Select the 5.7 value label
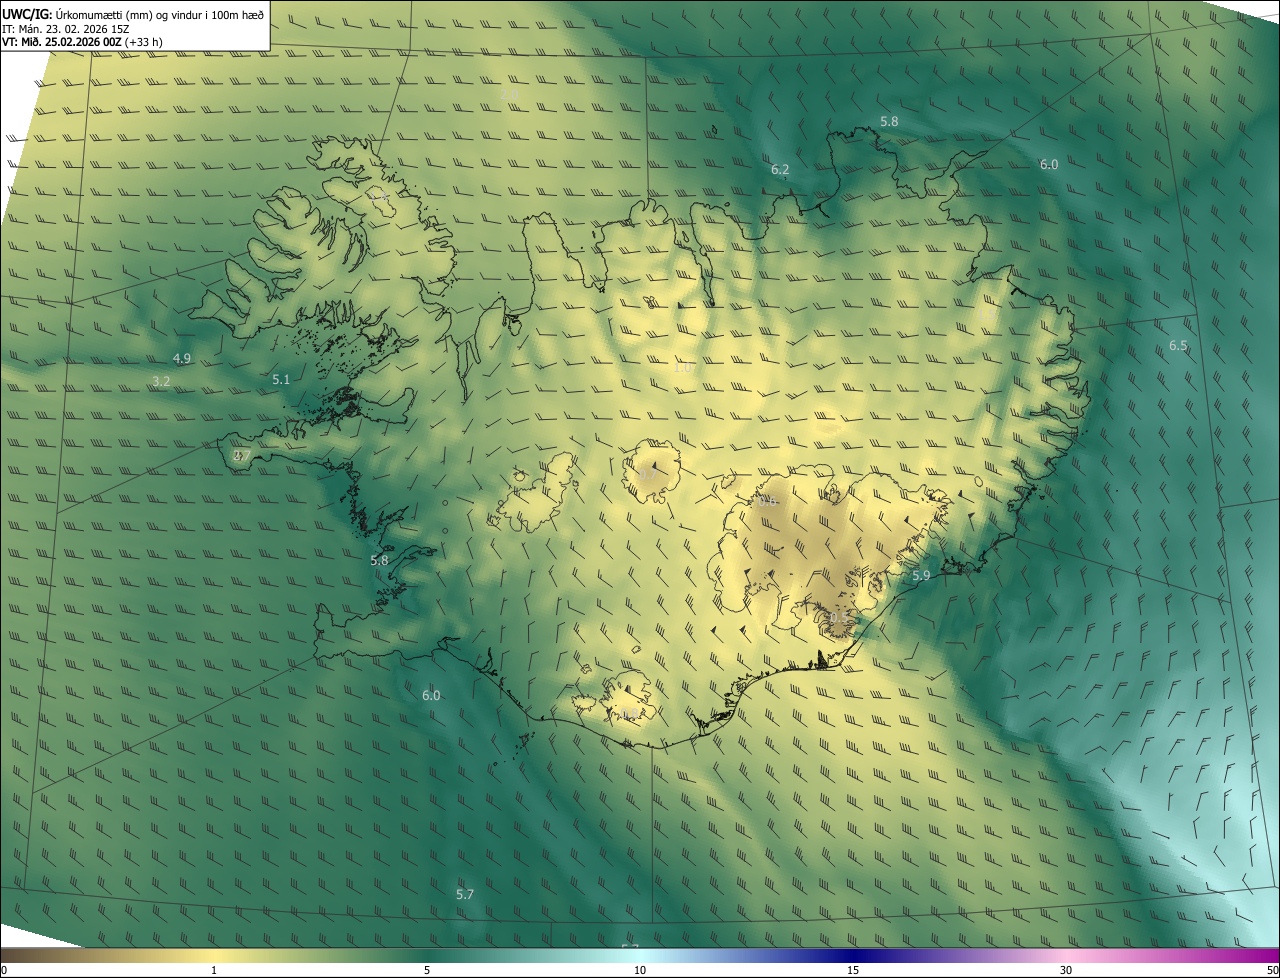1280x978 pixels. (x=465, y=894)
